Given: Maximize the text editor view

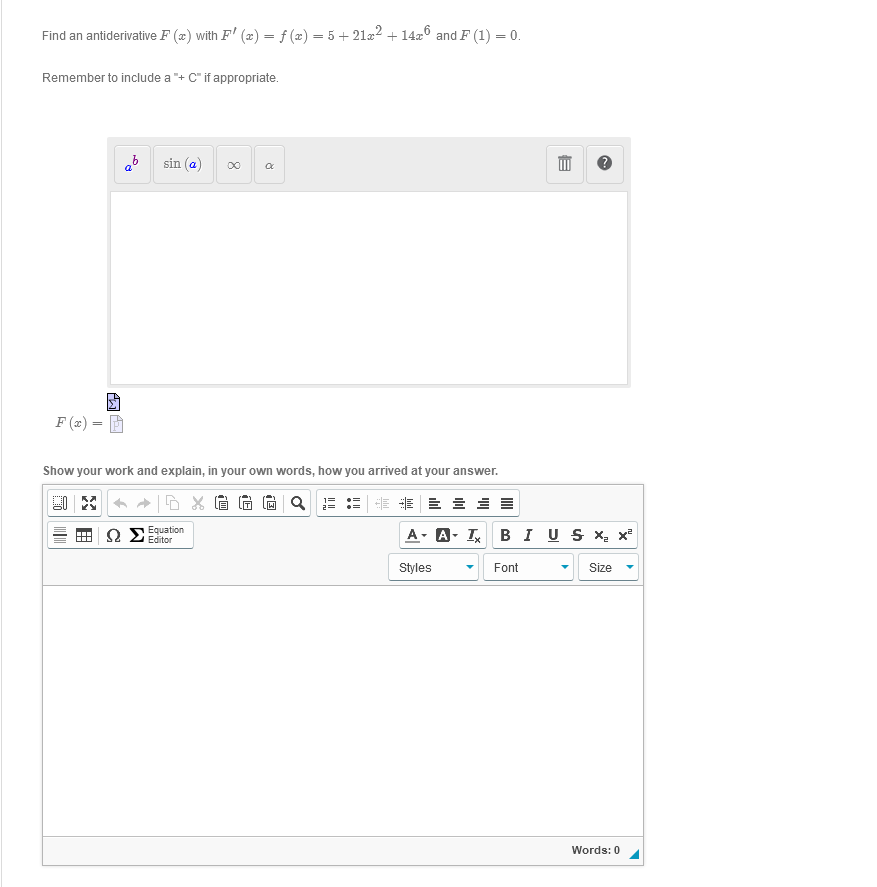Looking at the screenshot, I should pyautogui.click(x=89, y=502).
